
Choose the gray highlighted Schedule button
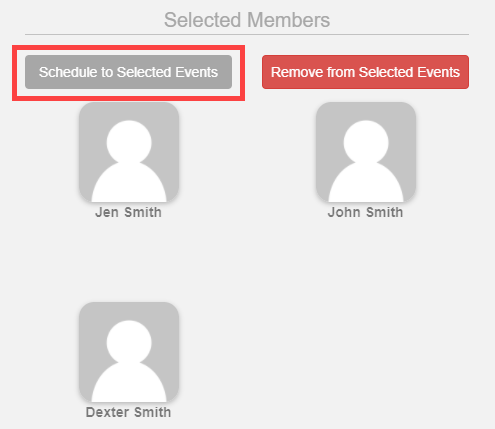[x=128, y=72]
